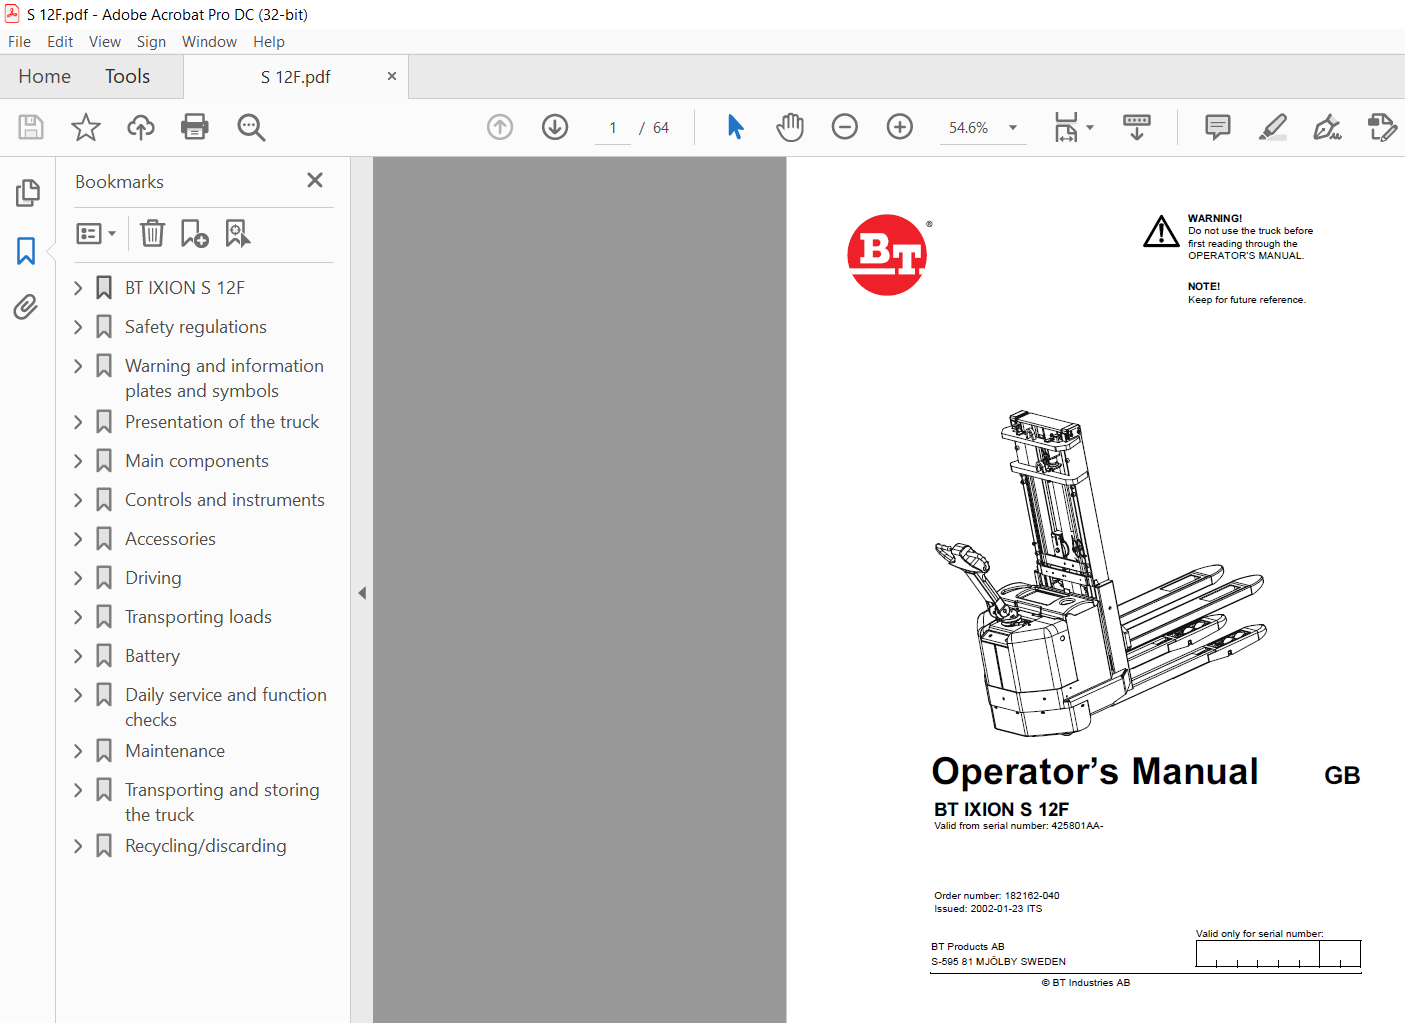Expand the Safety regulations bookmark
The height and width of the screenshot is (1023, 1405).
point(78,327)
